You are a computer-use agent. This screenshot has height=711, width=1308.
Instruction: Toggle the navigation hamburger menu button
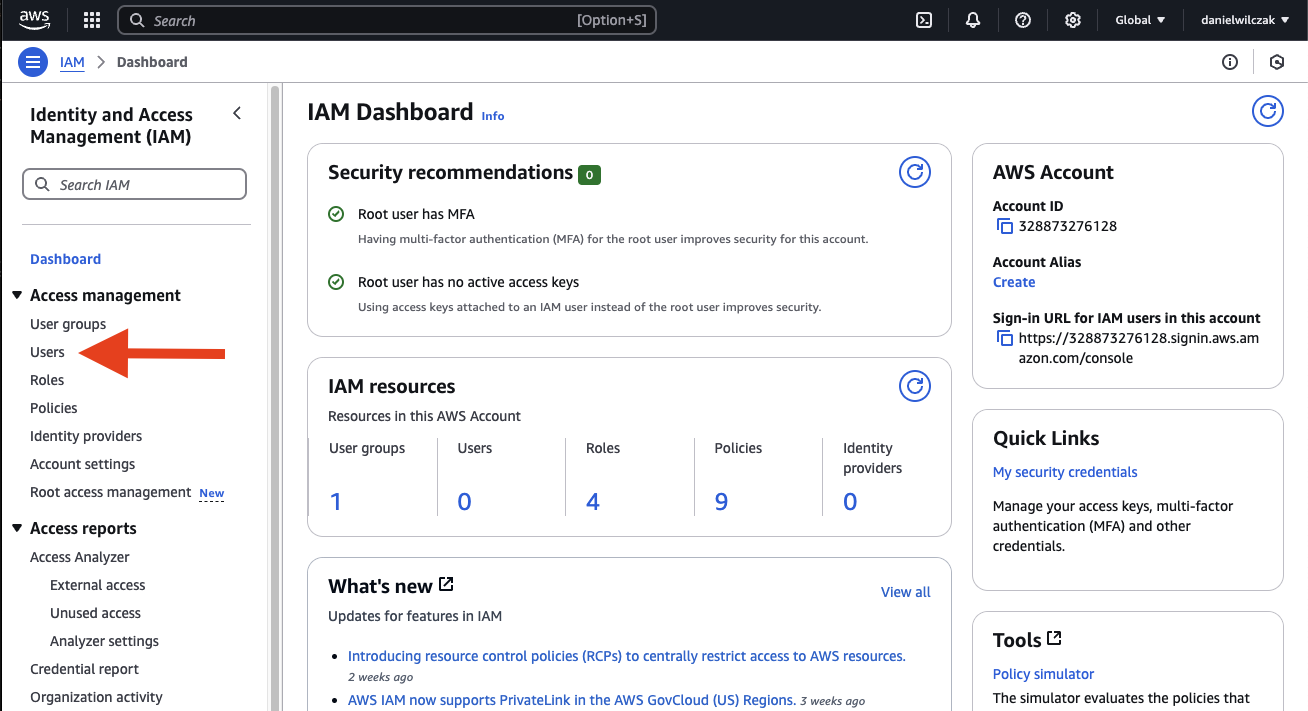33,62
